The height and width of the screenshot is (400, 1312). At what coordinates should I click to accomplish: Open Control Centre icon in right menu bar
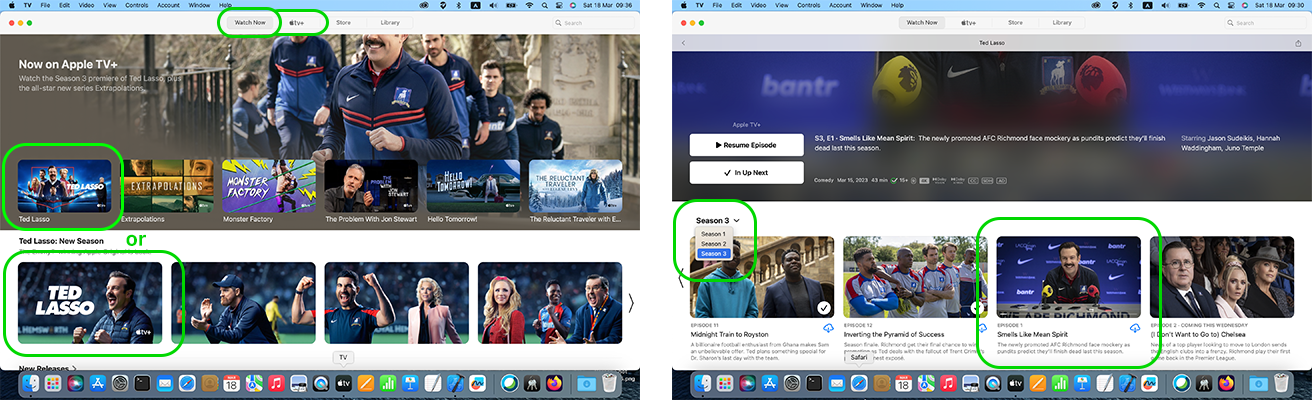[1232, 5]
